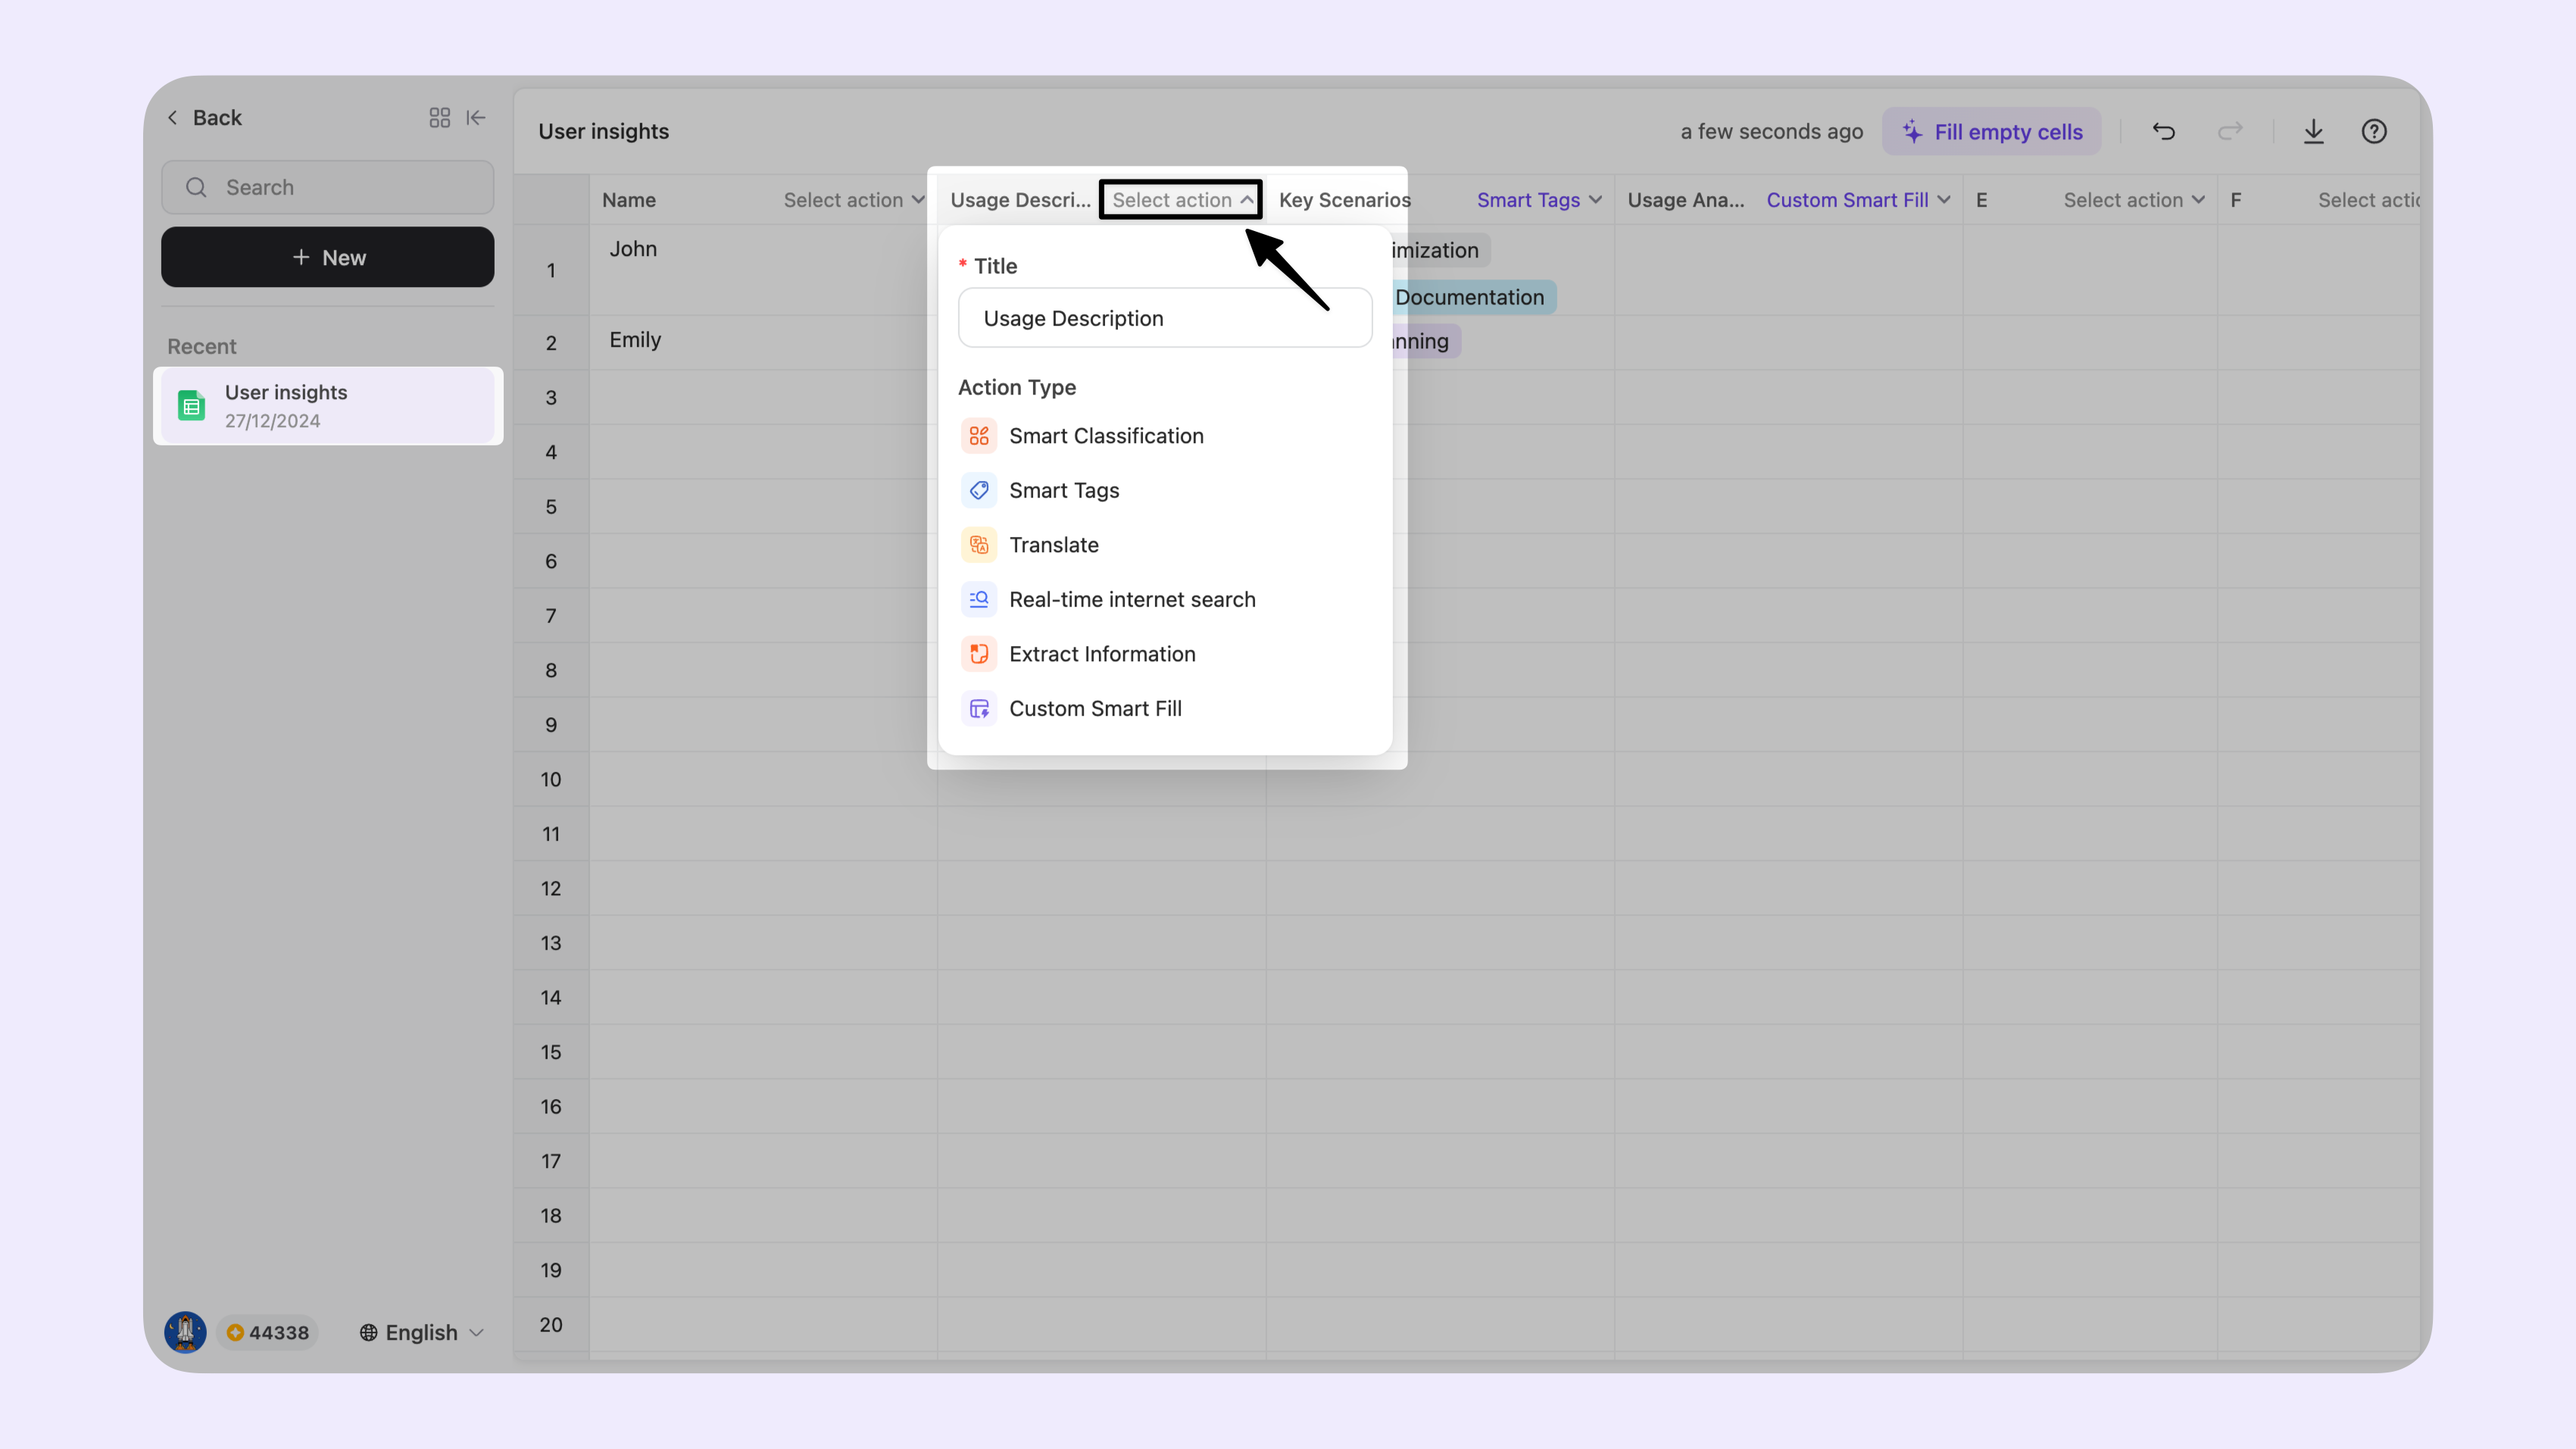Click the user avatar icon
The image size is (2576, 1449).
tap(185, 1332)
